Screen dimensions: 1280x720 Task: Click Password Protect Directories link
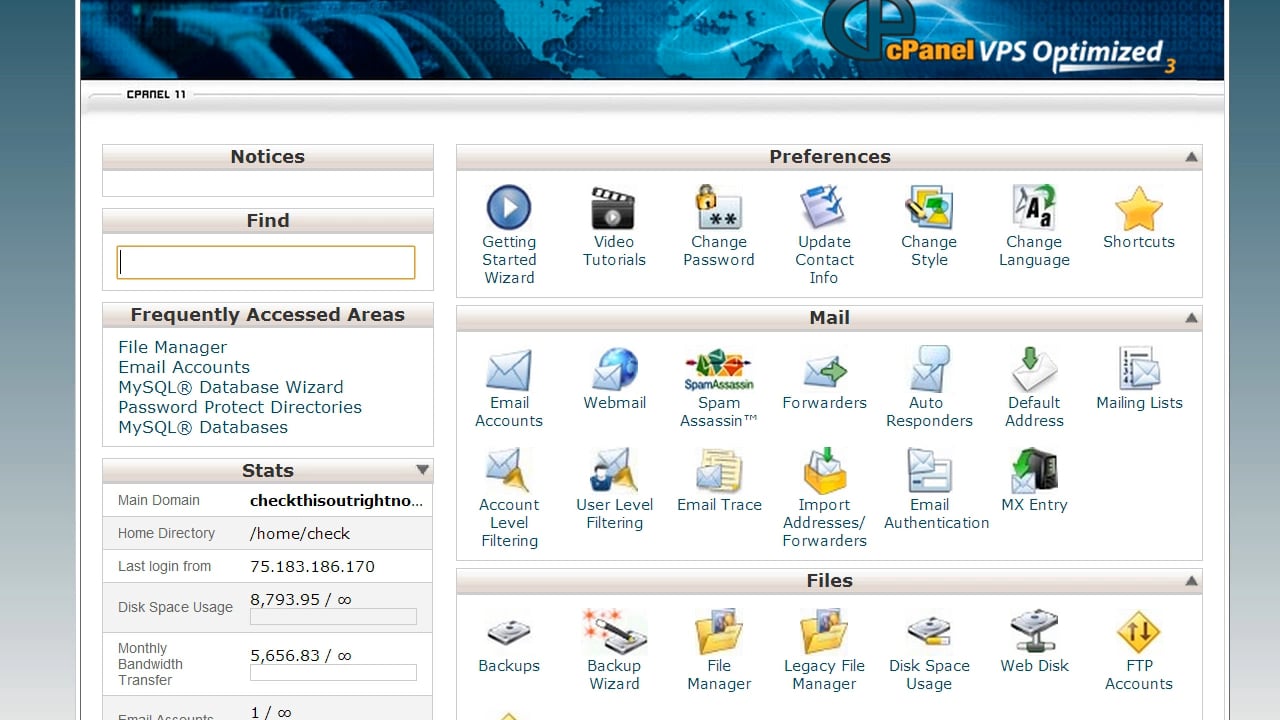240,407
